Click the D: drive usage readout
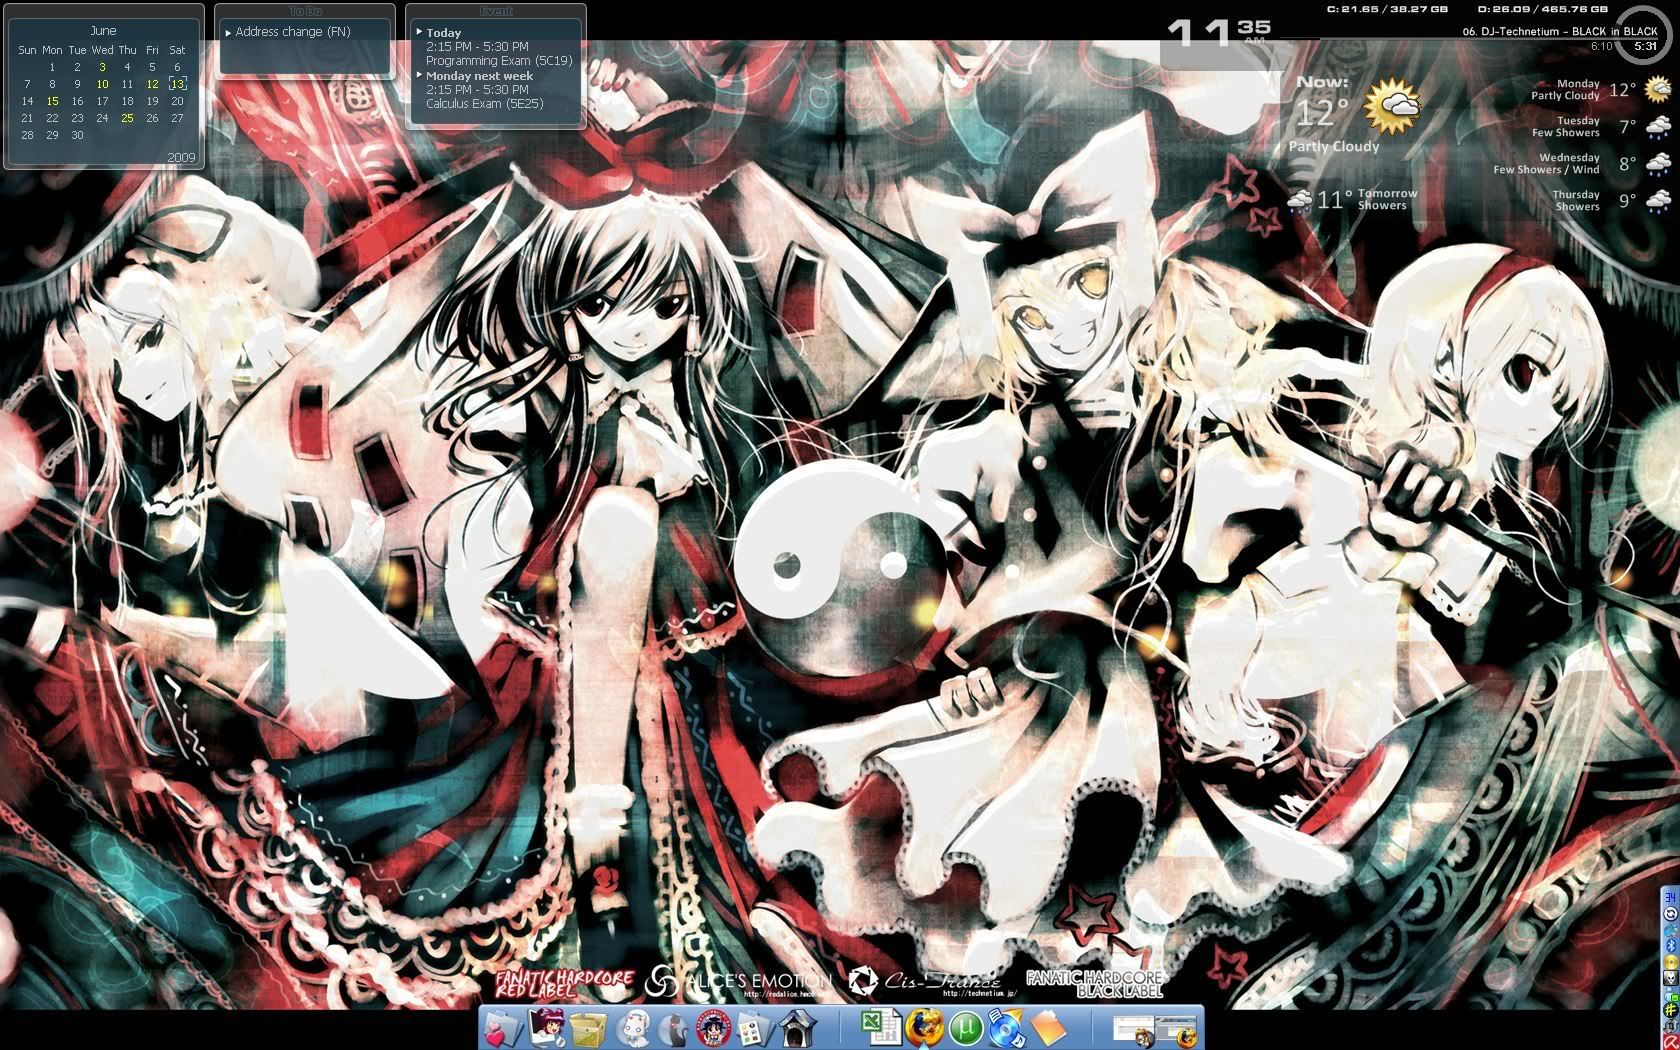This screenshot has height=1050, width=1680. coord(1541,9)
